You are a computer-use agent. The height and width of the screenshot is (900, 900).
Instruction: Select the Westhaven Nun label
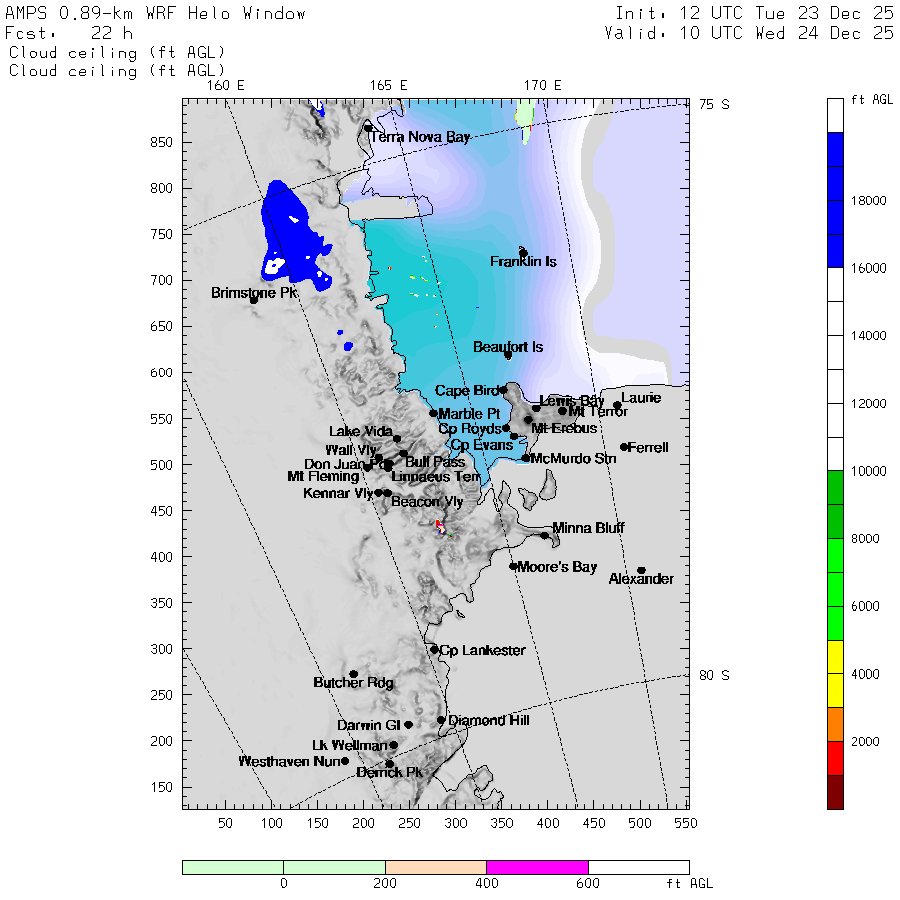coord(290,762)
